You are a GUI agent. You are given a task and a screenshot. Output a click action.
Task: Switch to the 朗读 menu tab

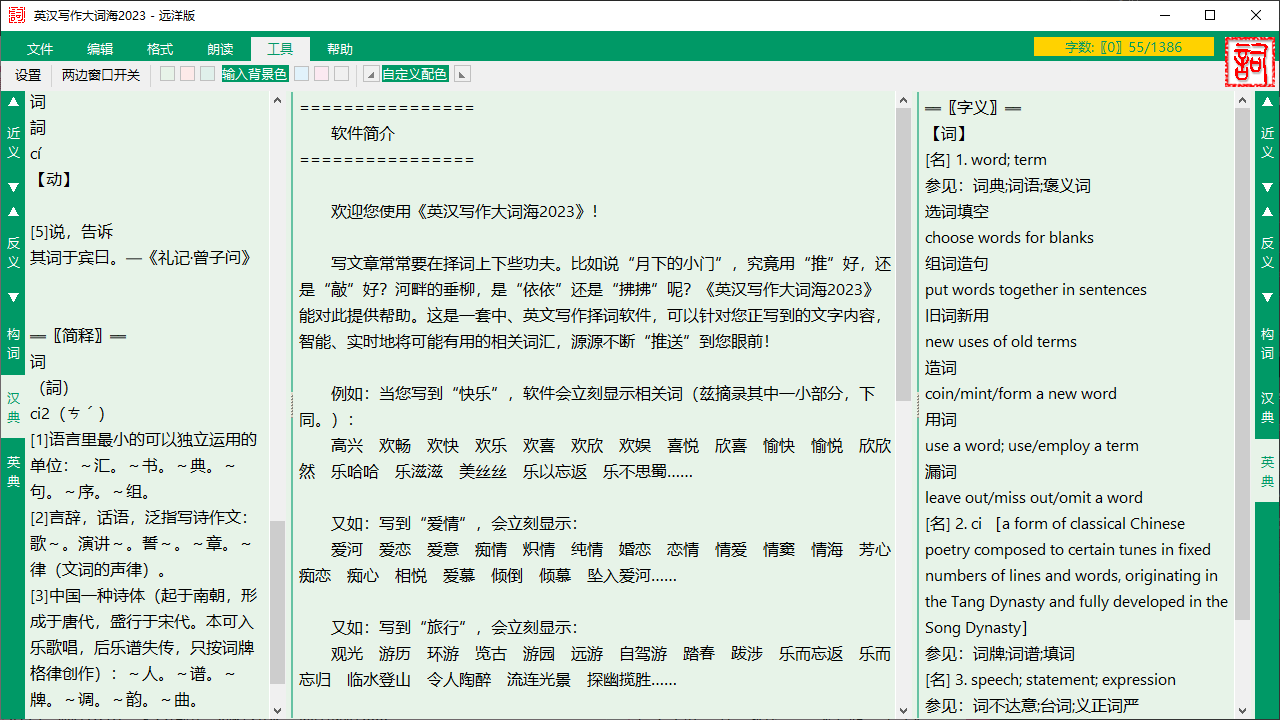tap(221, 48)
